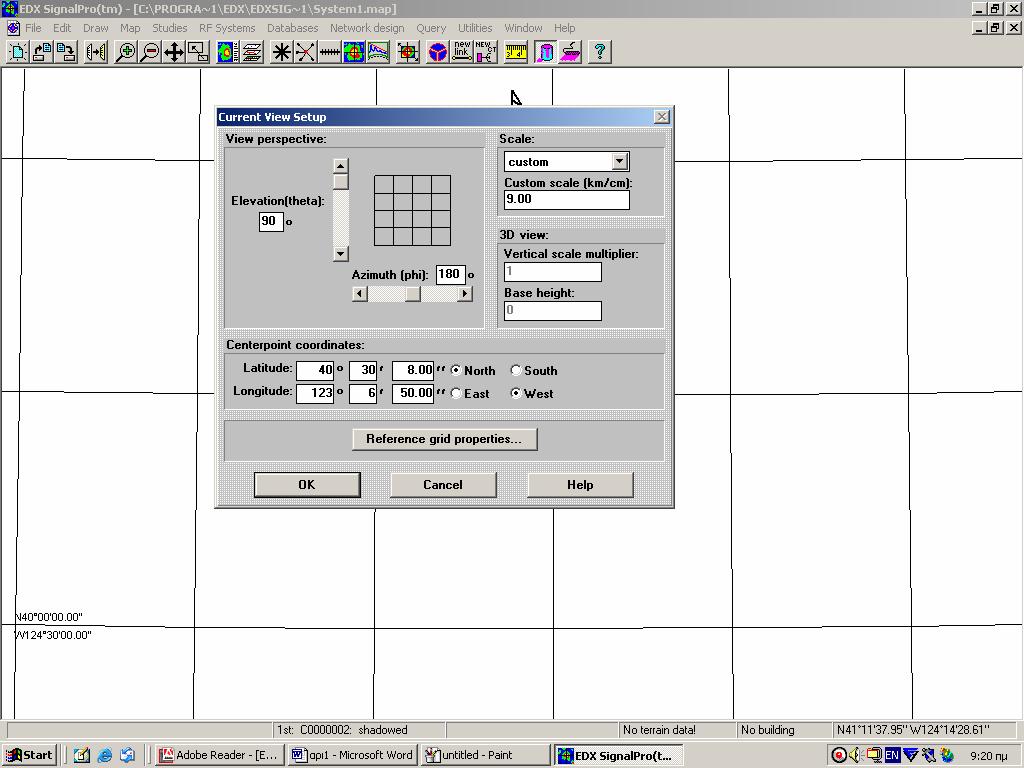The image size is (1024, 768).
Task: Select South latitude radio button
Action: 516,370
